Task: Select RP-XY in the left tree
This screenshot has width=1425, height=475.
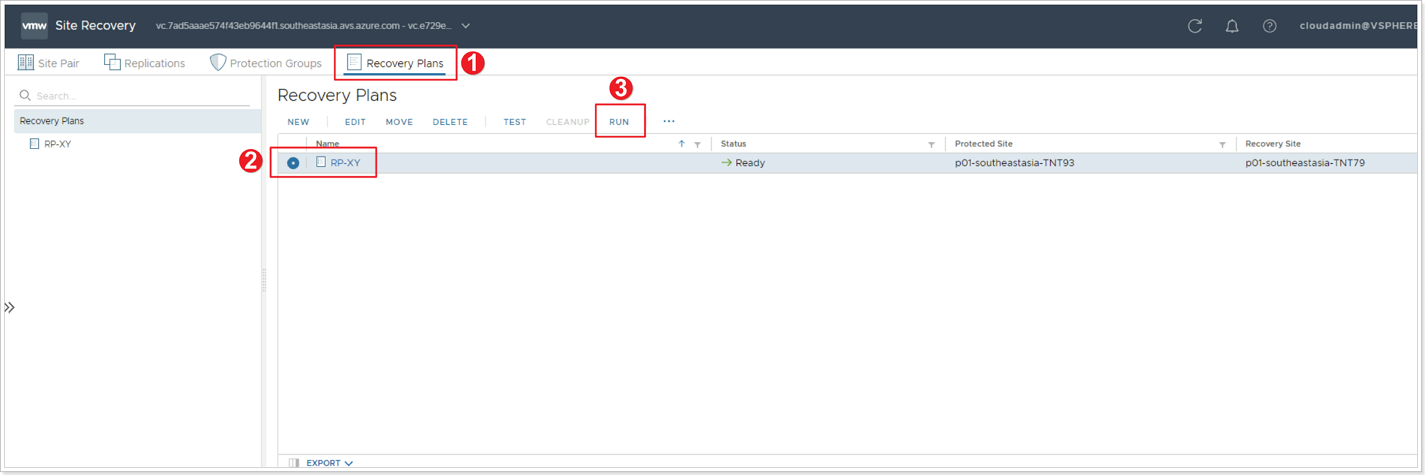Action: coord(58,144)
